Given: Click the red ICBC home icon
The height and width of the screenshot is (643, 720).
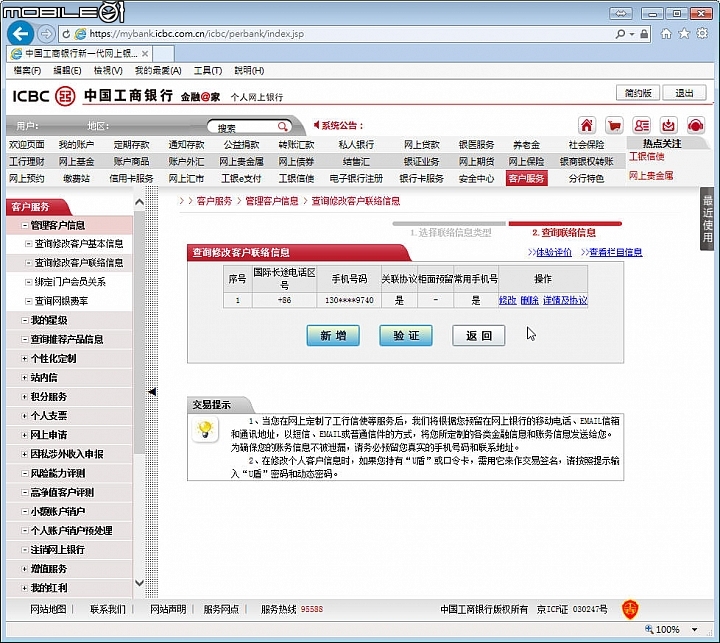Looking at the screenshot, I should coord(586,125).
